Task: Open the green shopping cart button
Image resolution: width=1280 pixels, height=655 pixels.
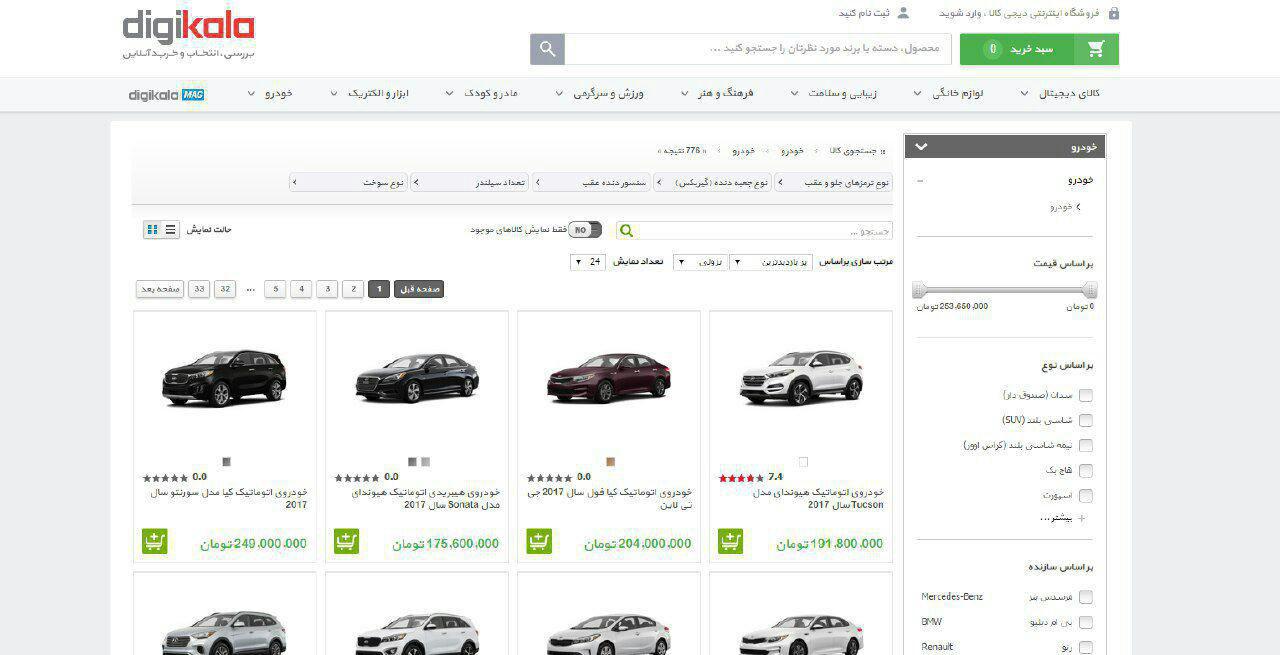Action: (x=1039, y=49)
